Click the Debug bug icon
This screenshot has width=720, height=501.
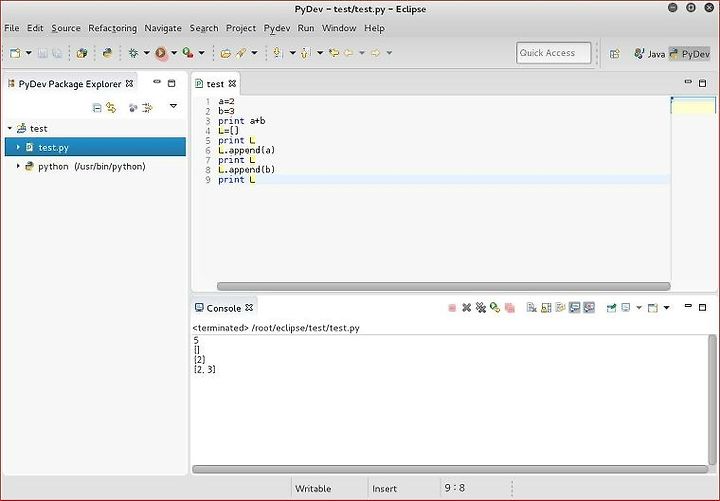pos(133,53)
